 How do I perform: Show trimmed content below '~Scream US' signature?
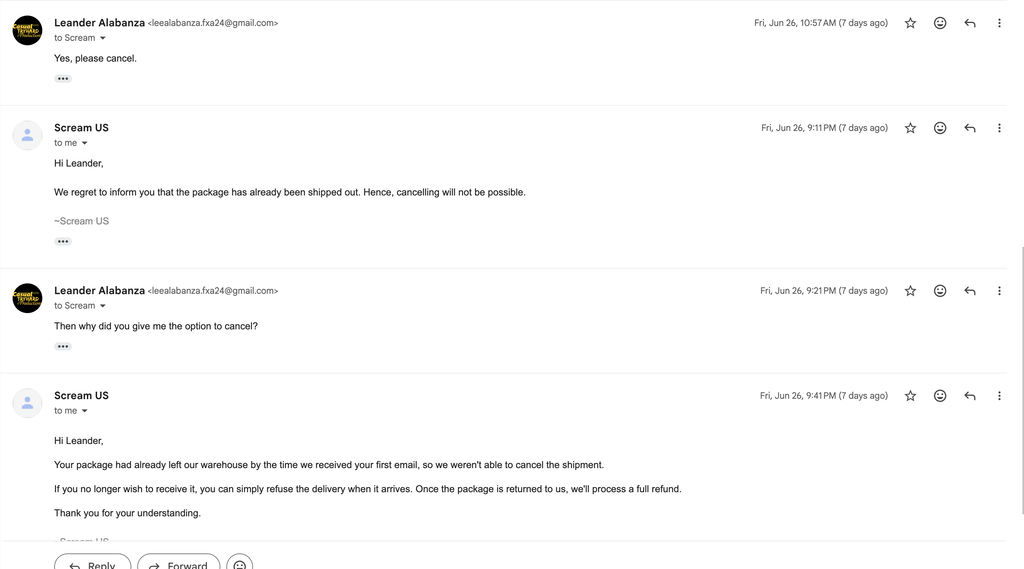coord(63,241)
